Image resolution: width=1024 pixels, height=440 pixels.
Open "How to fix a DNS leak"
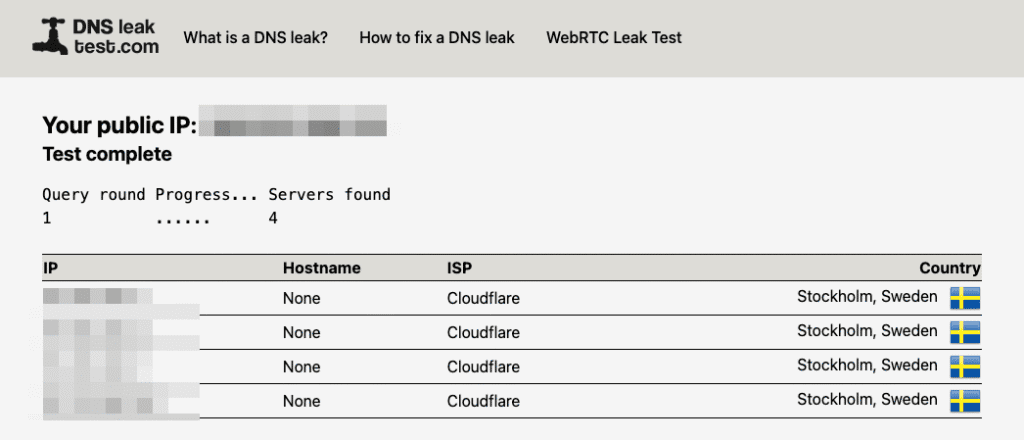coord(437,38)
